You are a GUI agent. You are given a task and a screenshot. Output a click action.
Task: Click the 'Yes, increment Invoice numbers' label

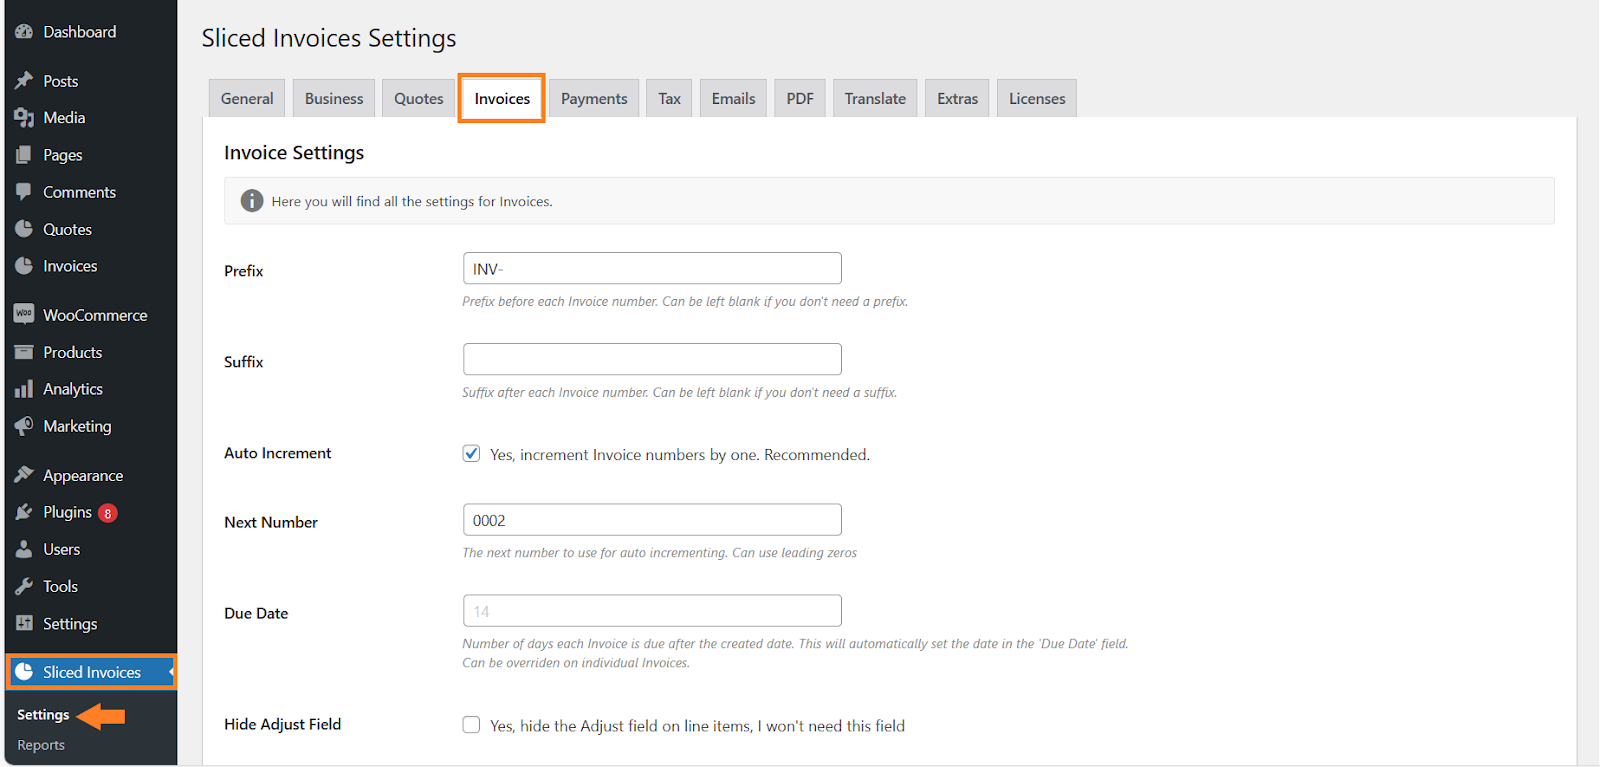pos(680,454)
